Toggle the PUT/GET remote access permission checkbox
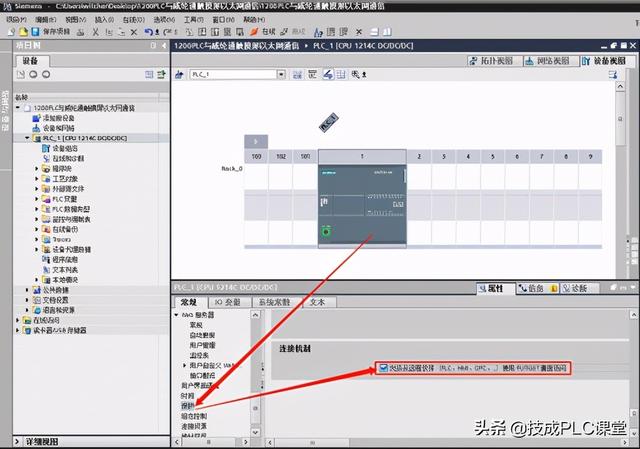Screen dimensions: 640x449 pos(383,368)
